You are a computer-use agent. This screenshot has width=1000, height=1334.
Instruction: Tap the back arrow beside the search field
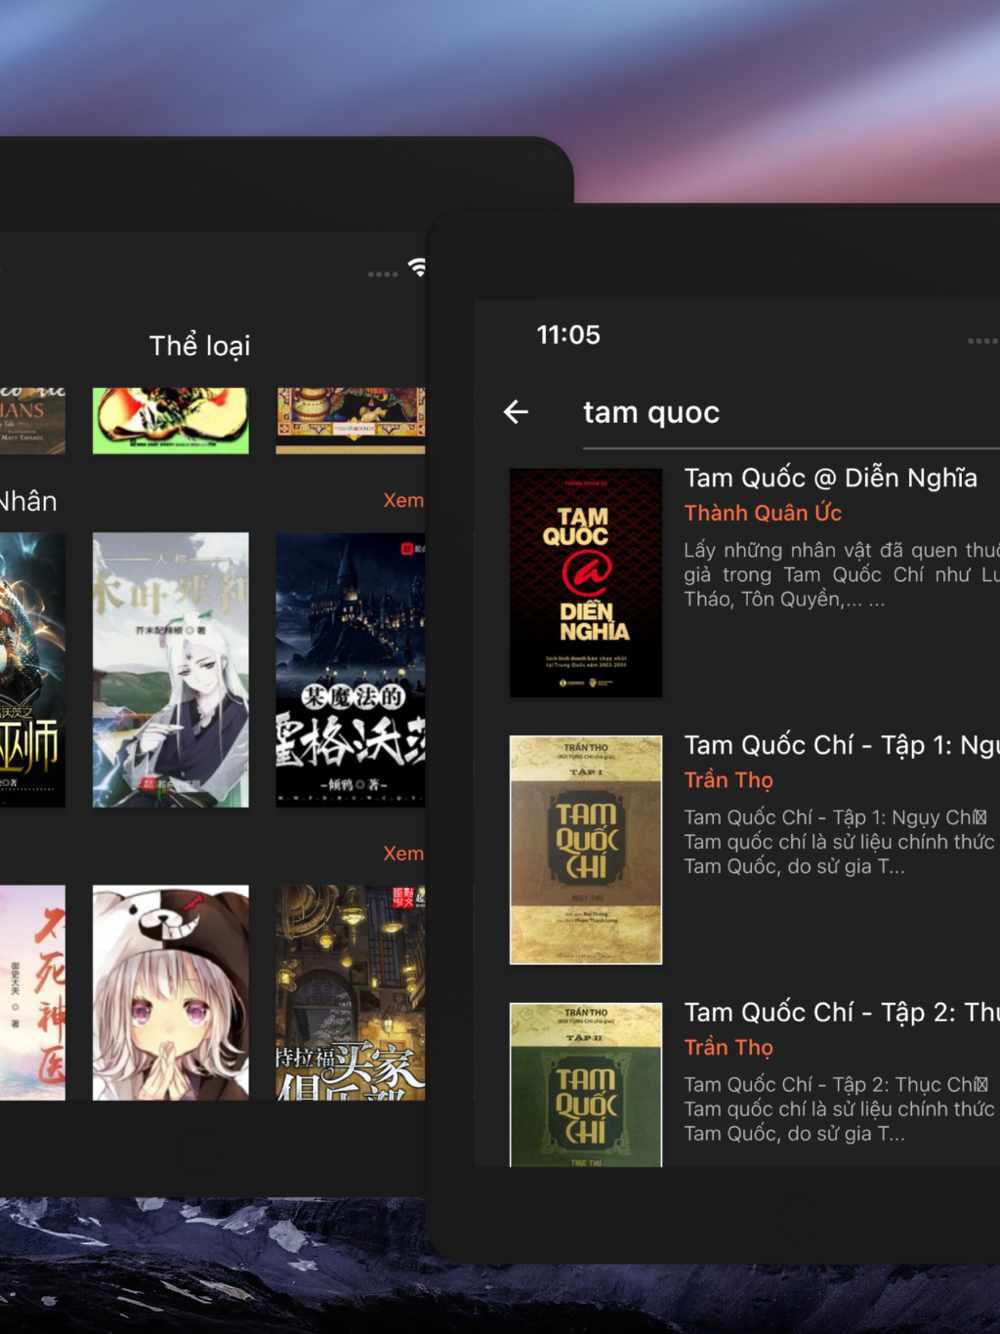516,412
